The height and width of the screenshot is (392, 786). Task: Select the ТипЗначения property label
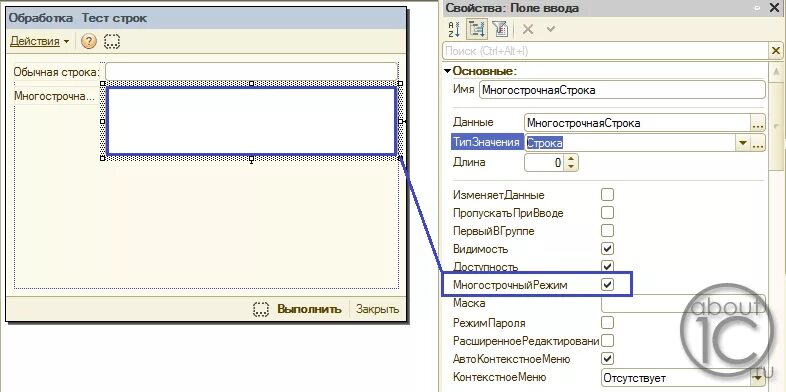[486, 142]
